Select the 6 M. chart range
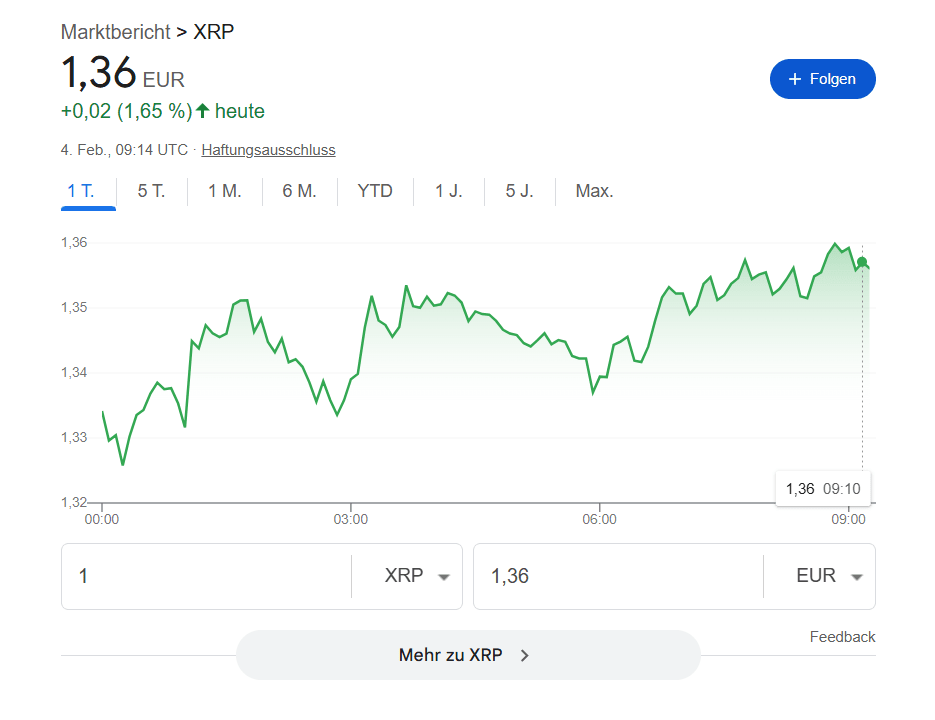The image size is (935, 720). [299, 191]
